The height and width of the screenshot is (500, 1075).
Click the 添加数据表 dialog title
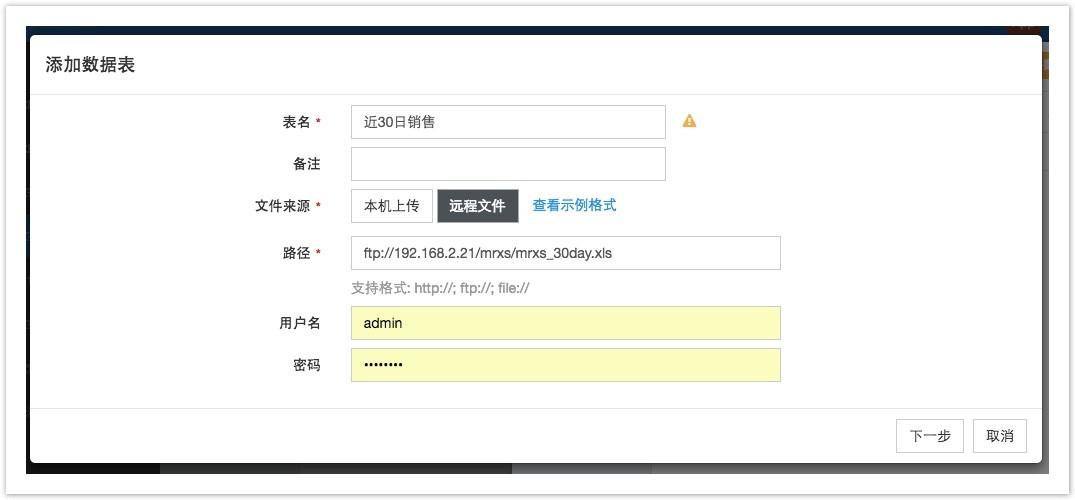pyautogui.click(x=90, y=65)
